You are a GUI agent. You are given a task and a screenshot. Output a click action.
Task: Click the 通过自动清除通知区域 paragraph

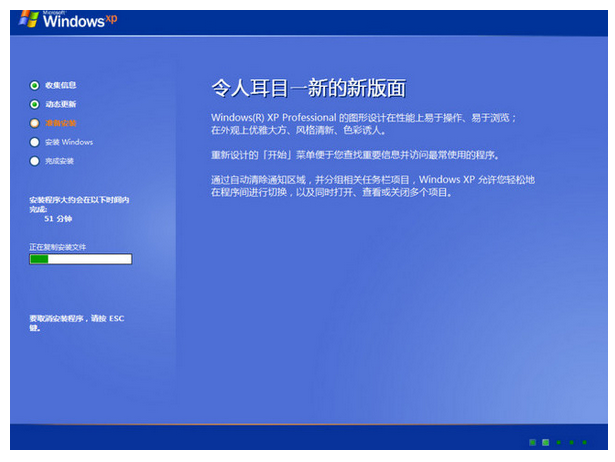[x=373, y=186]
